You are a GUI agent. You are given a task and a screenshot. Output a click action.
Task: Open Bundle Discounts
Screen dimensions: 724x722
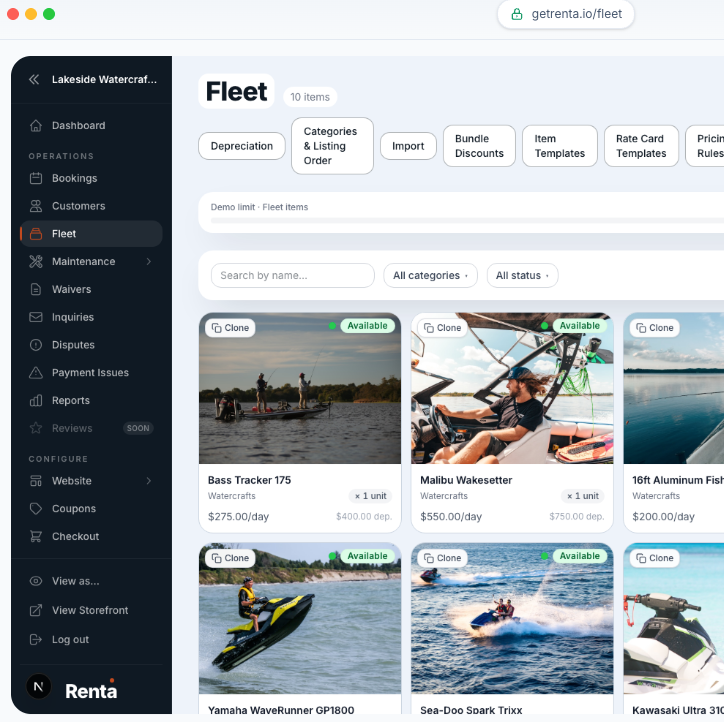pos(479,146)
